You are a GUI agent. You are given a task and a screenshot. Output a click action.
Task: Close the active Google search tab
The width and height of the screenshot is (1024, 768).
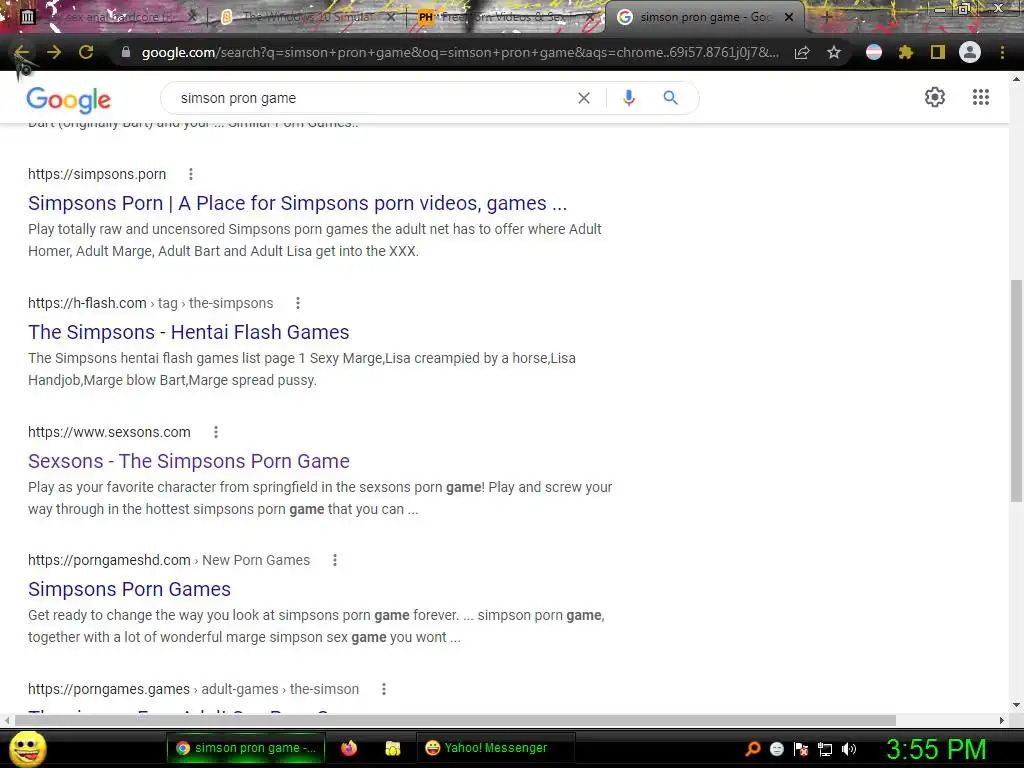(x=789, y=17)
